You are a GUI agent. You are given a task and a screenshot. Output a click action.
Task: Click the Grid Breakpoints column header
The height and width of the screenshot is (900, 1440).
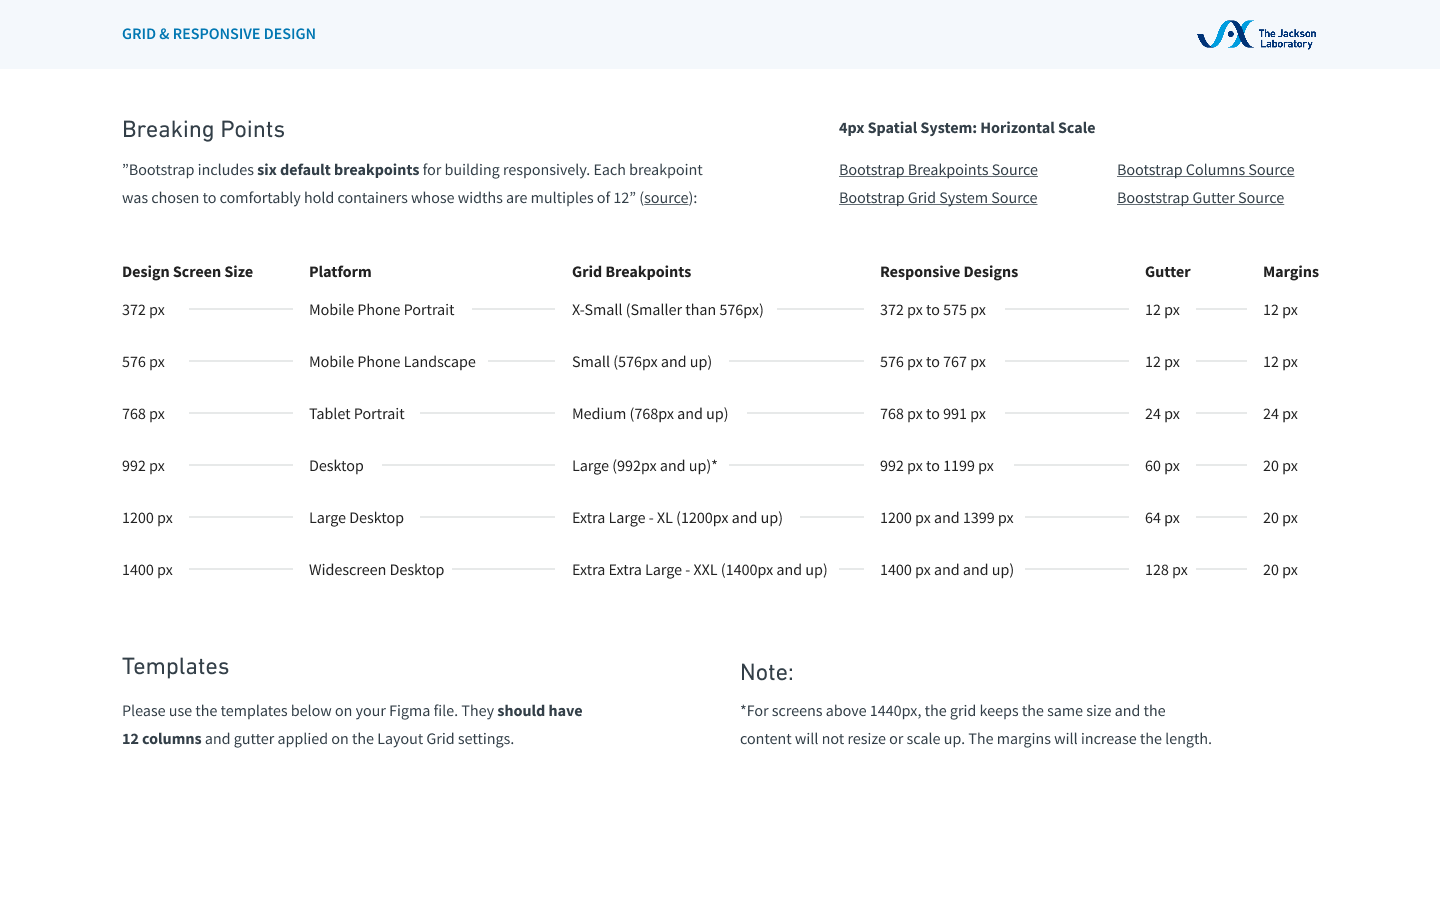631,272
